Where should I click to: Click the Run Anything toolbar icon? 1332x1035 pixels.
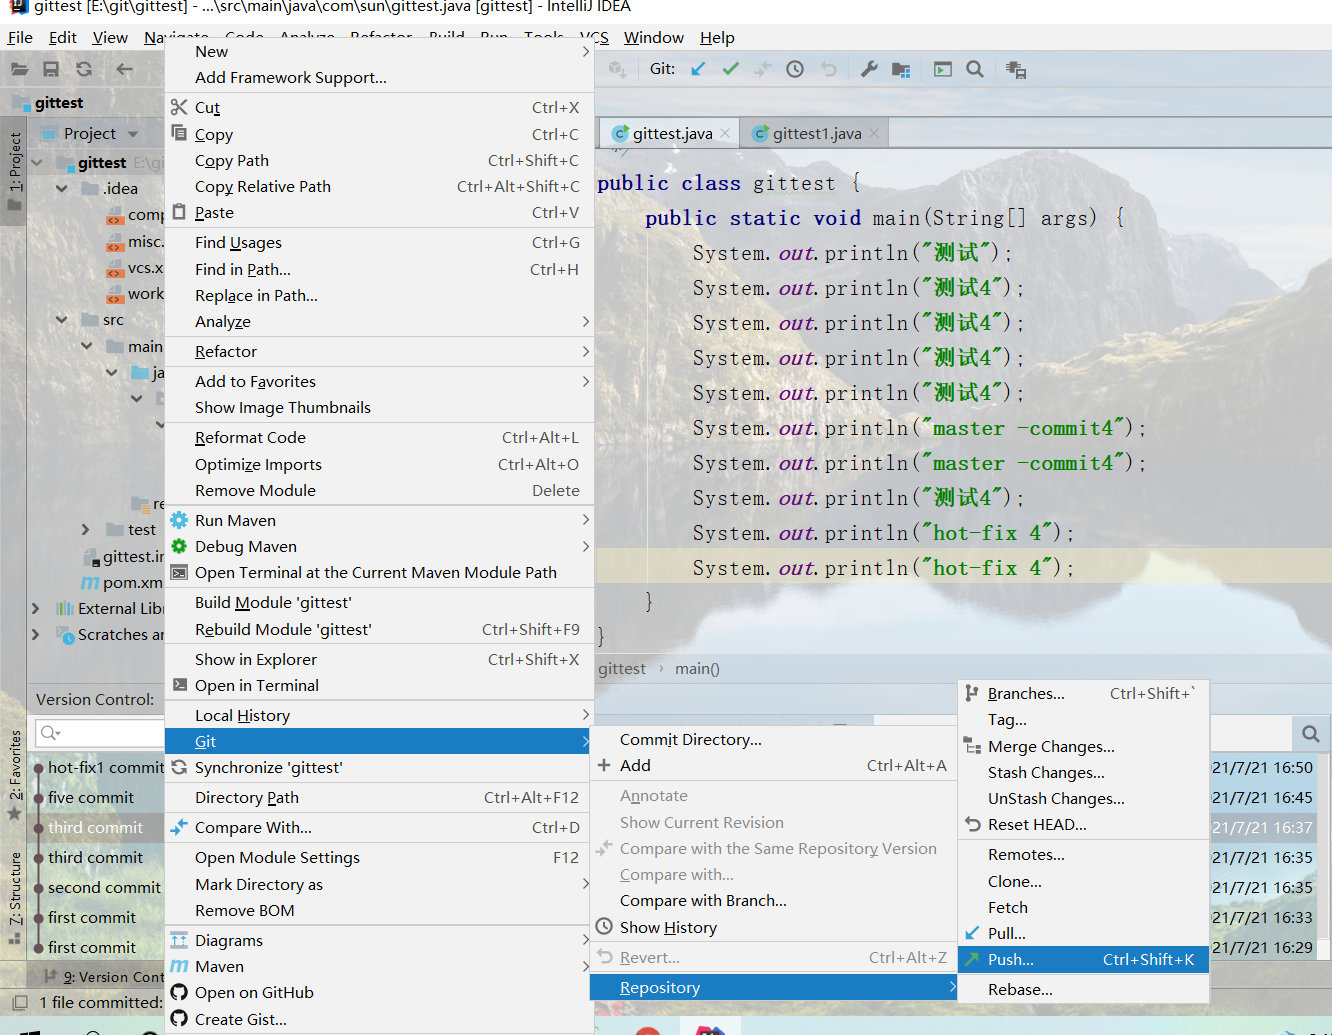click(x=942, y=69)
